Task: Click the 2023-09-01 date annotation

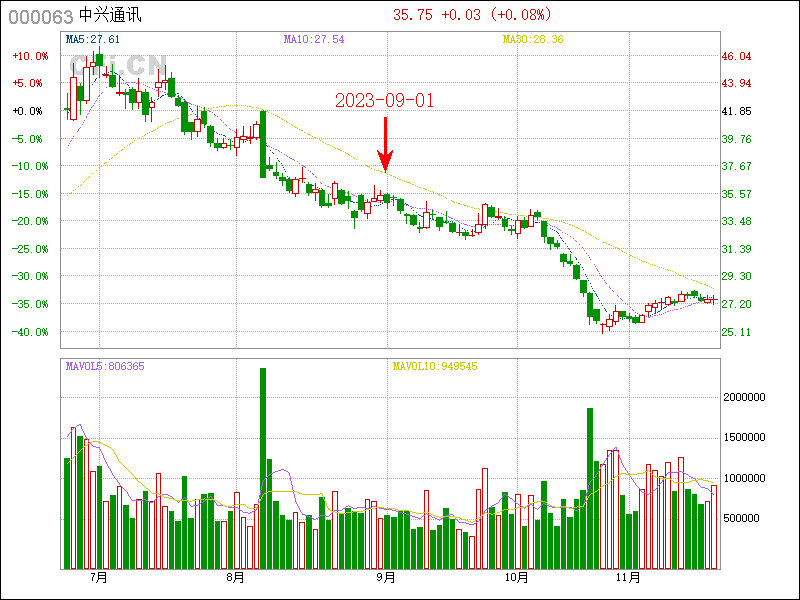Action: 385,101
